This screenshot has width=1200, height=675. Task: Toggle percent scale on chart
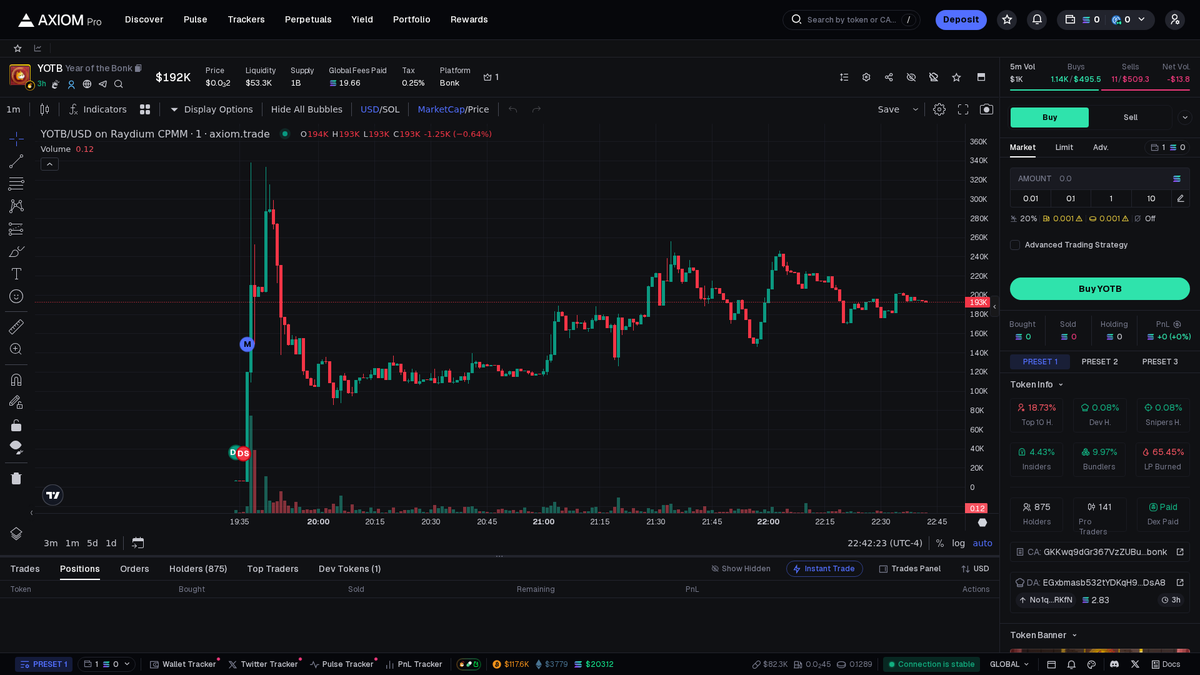939,543
